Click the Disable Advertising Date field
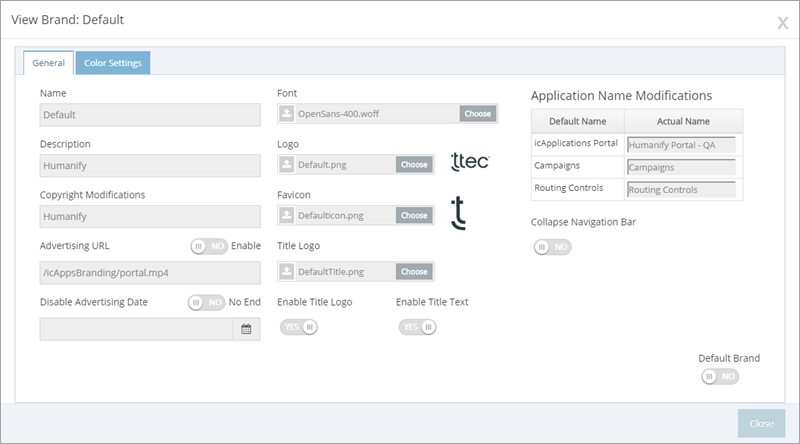The width and height of the screenshot is (800, 444). point(136,329)
